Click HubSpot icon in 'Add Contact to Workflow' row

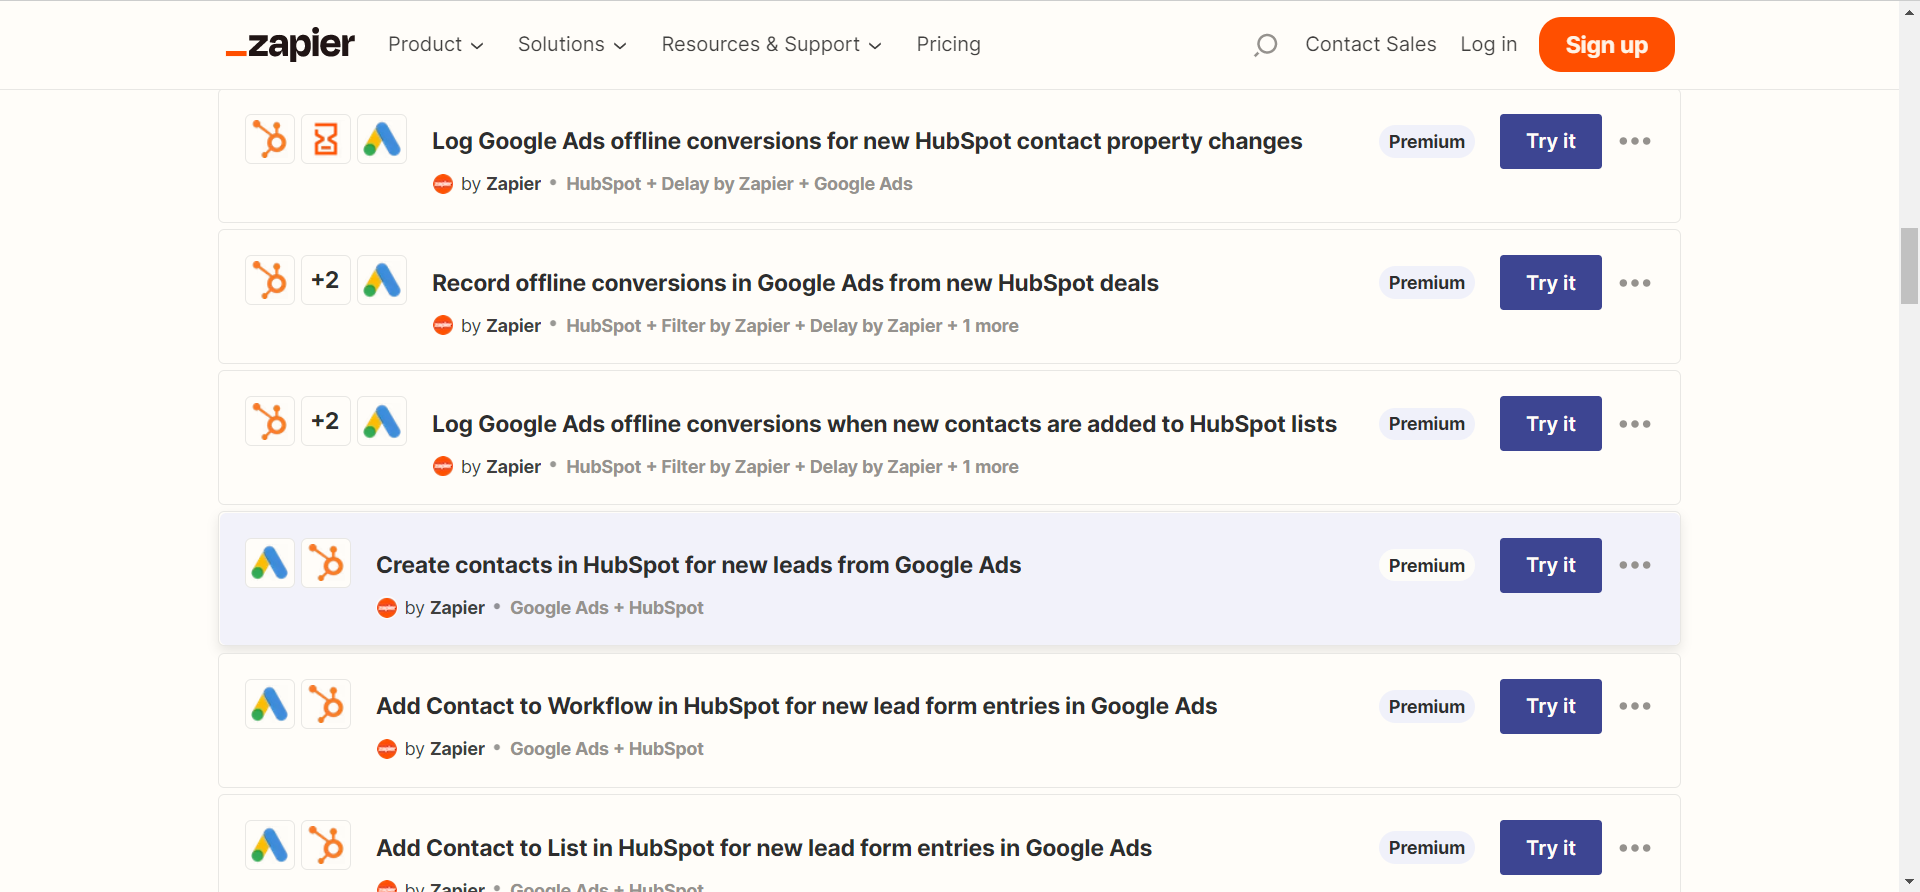pyautogui.click(x=326, y=704)
